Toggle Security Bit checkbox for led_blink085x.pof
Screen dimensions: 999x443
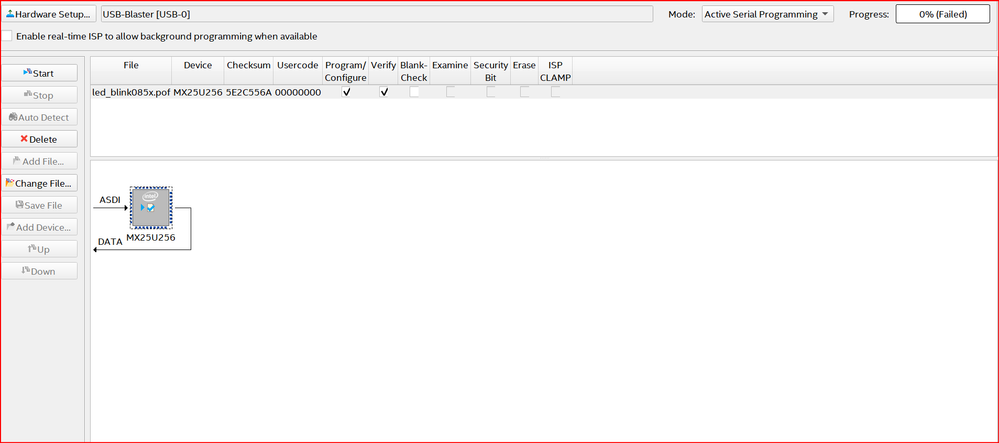(491, 92)
